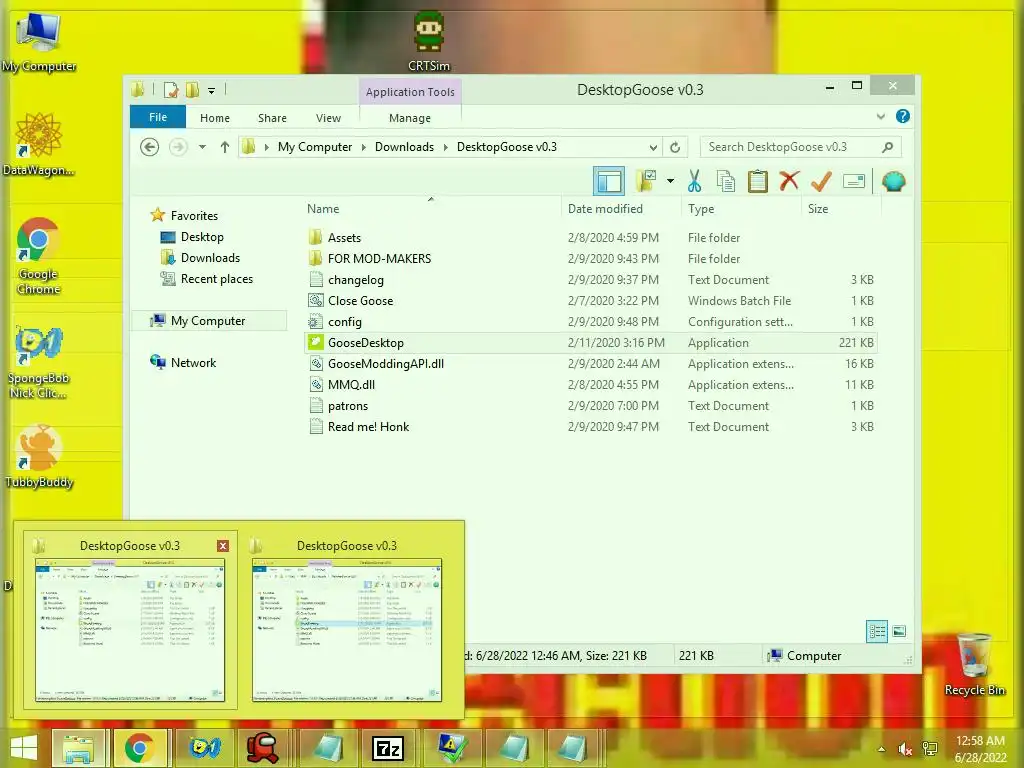Select My Computer in the navigation pane
The width and height of the screenshot is (1024, 768).
tap(208, 321)
